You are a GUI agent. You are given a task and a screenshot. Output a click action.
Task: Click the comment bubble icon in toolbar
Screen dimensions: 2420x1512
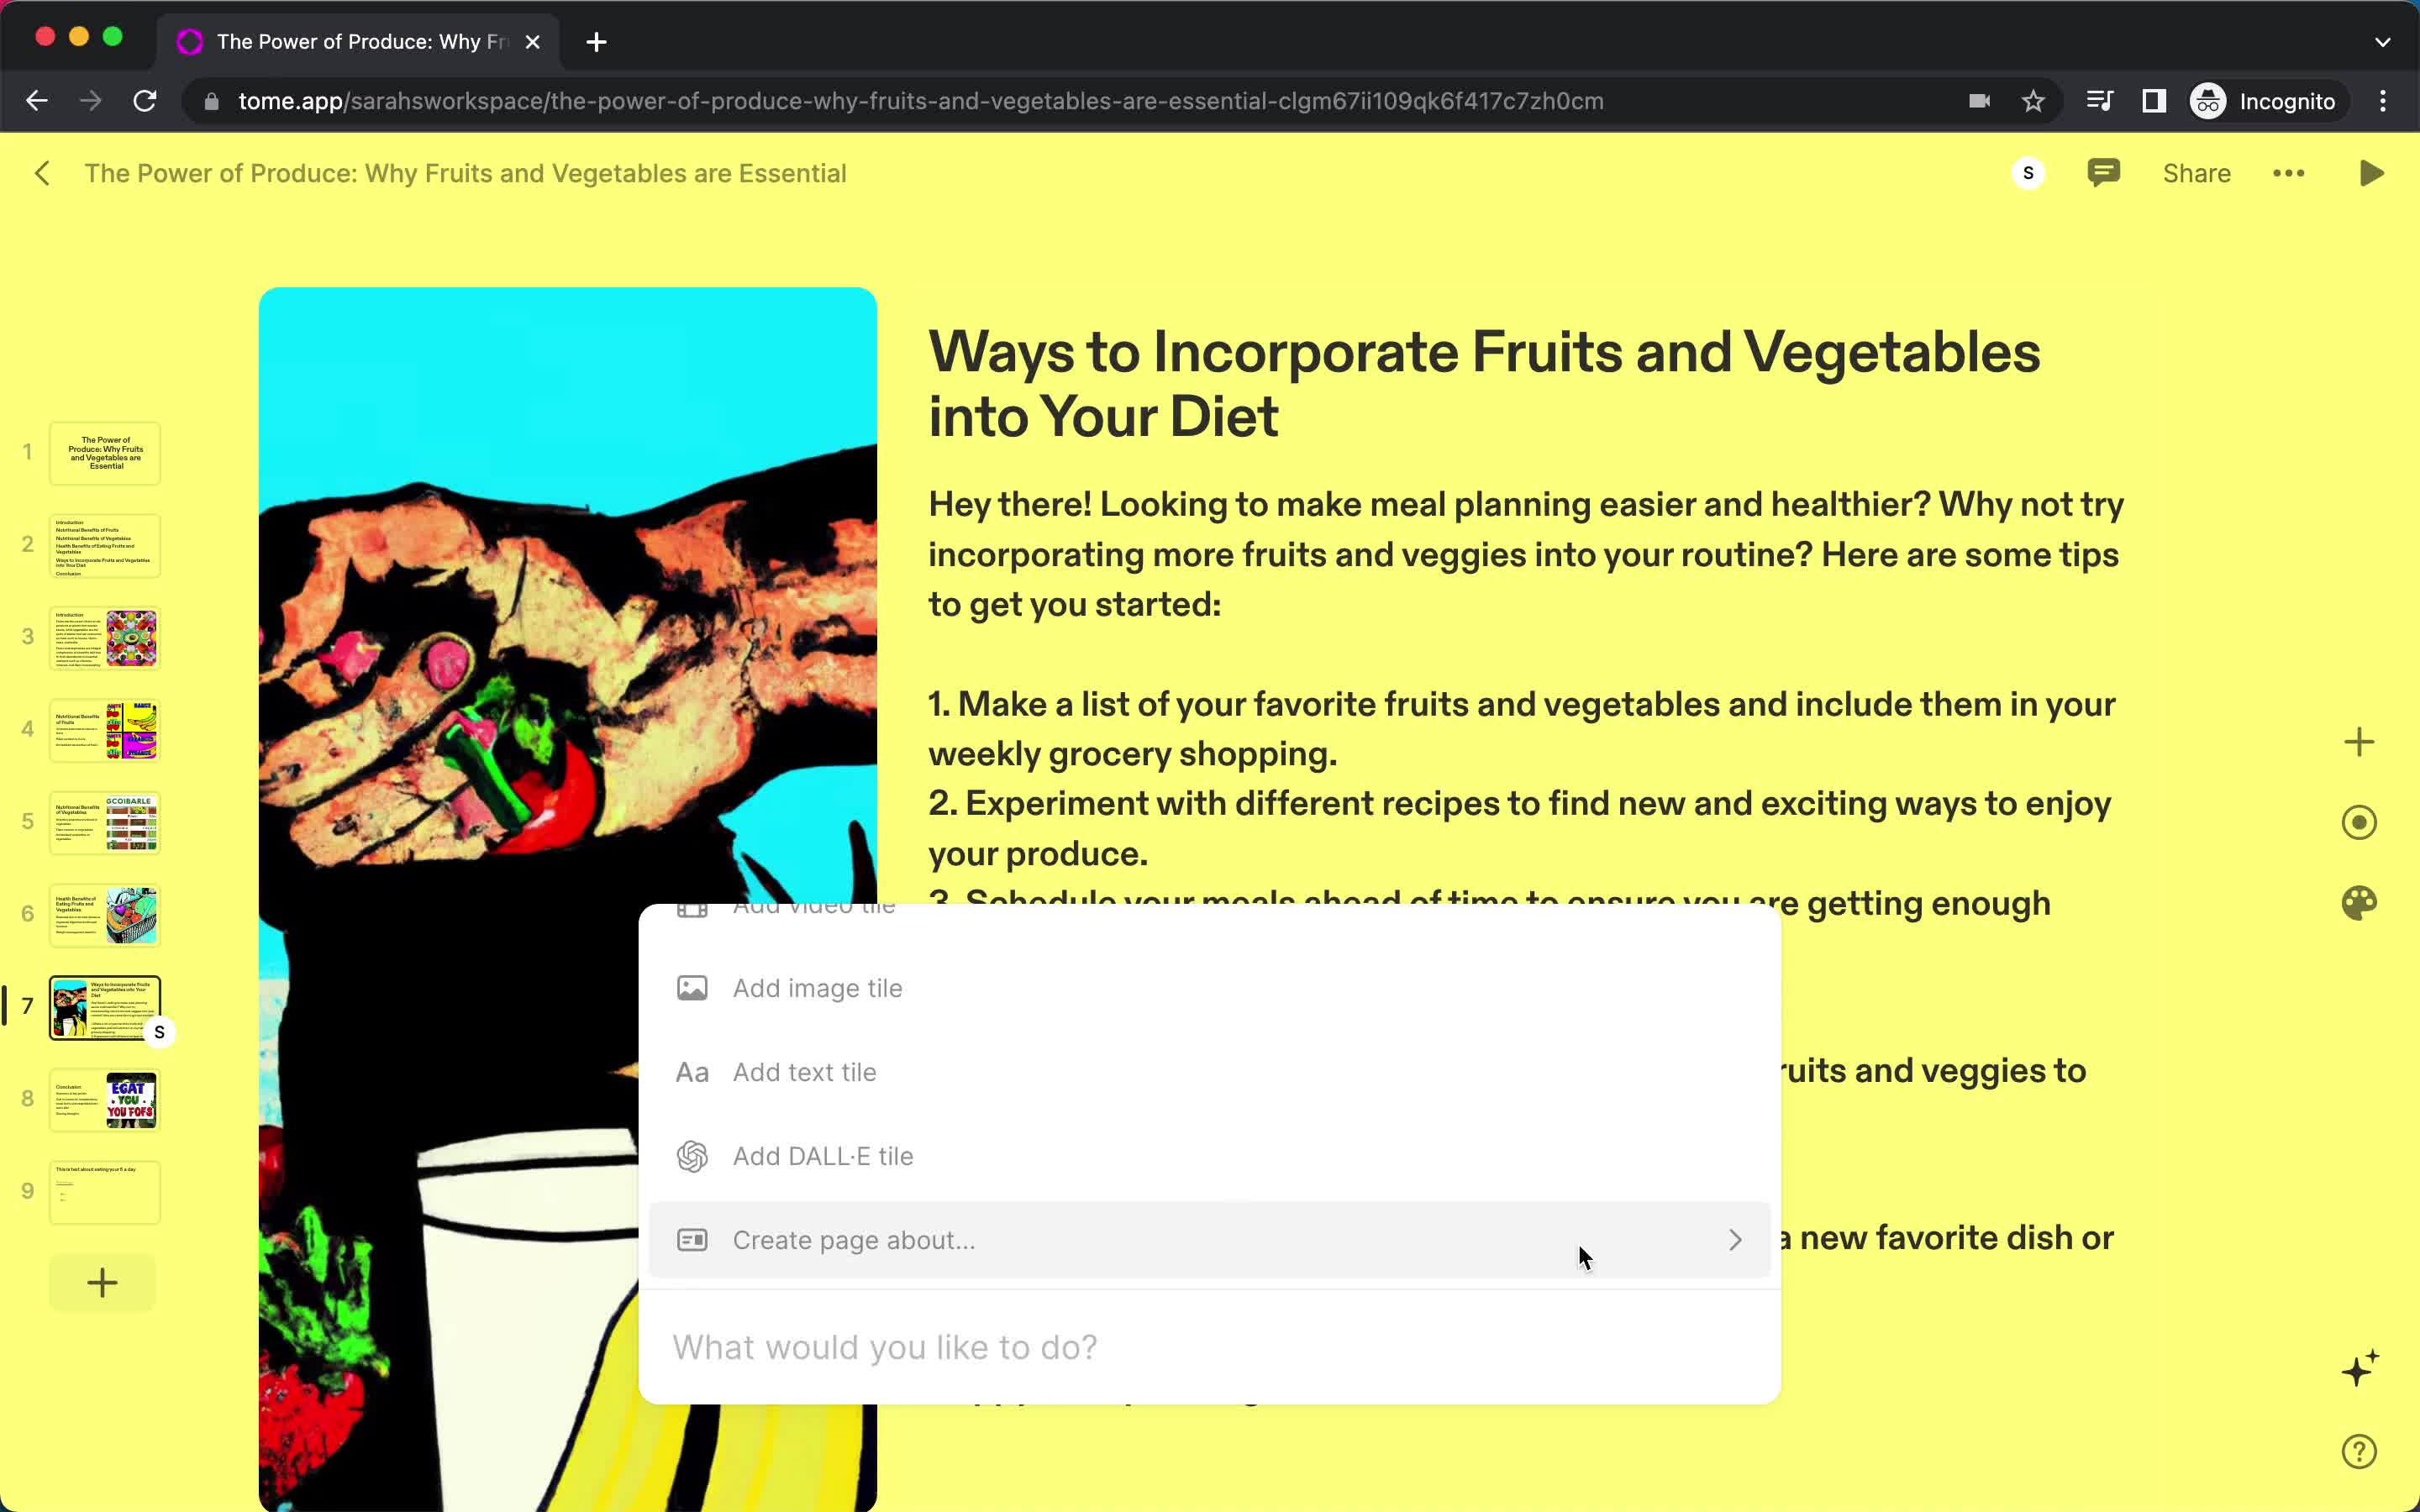pos(2103,172)
